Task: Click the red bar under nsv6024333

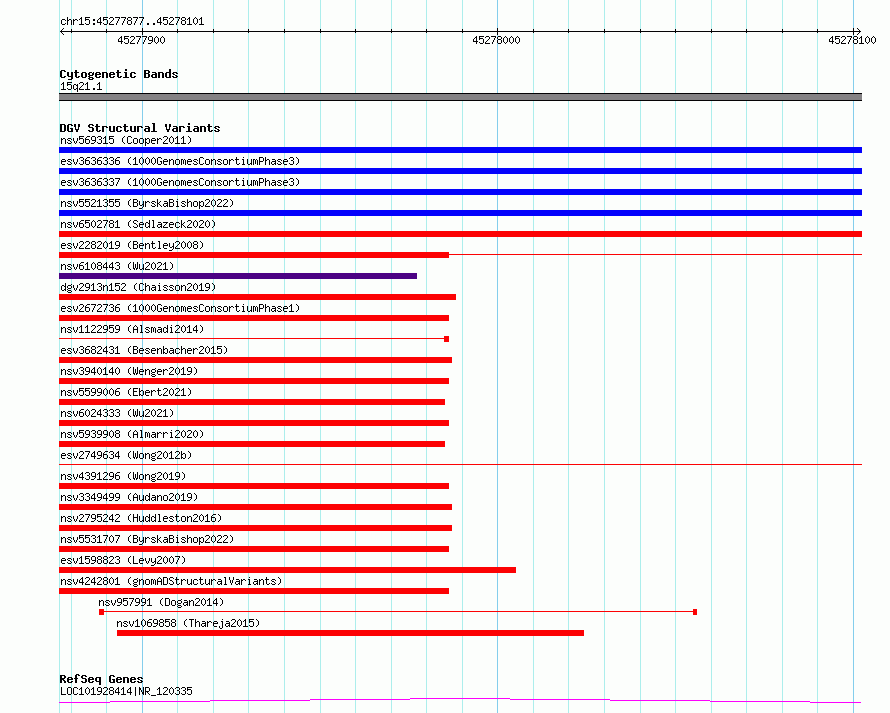Action: pos(254,423)
